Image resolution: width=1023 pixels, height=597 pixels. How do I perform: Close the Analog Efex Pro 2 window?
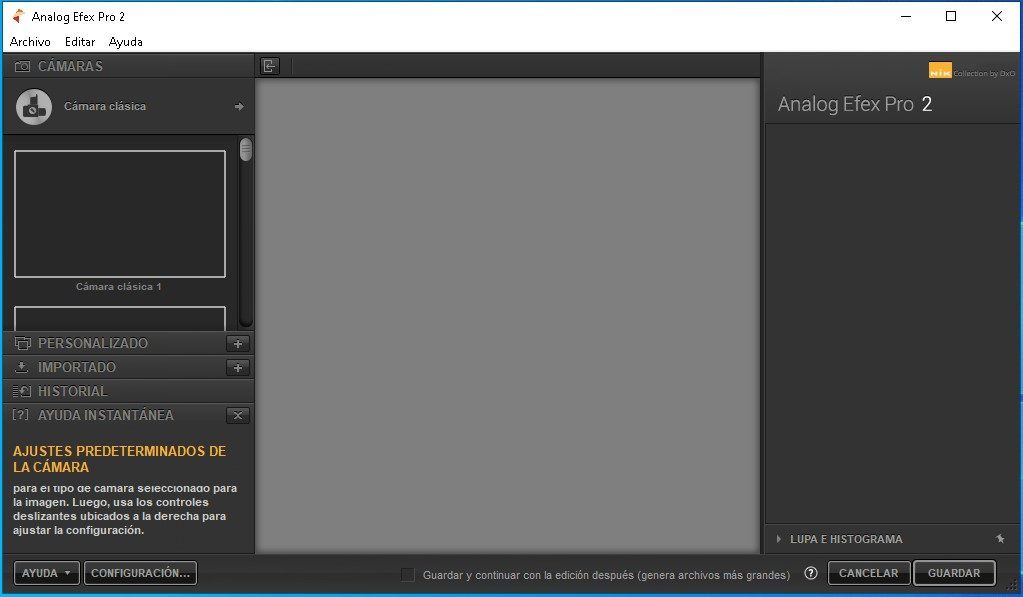[x=997, y=16]
